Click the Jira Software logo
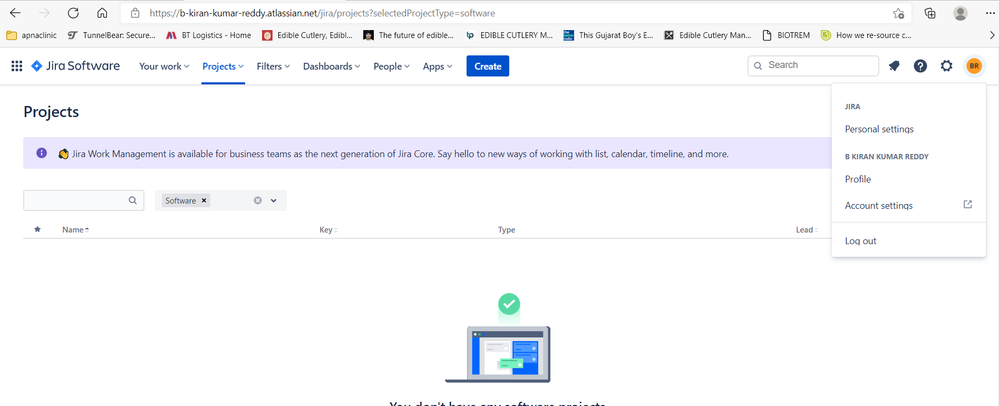 (x=75, y=66)
